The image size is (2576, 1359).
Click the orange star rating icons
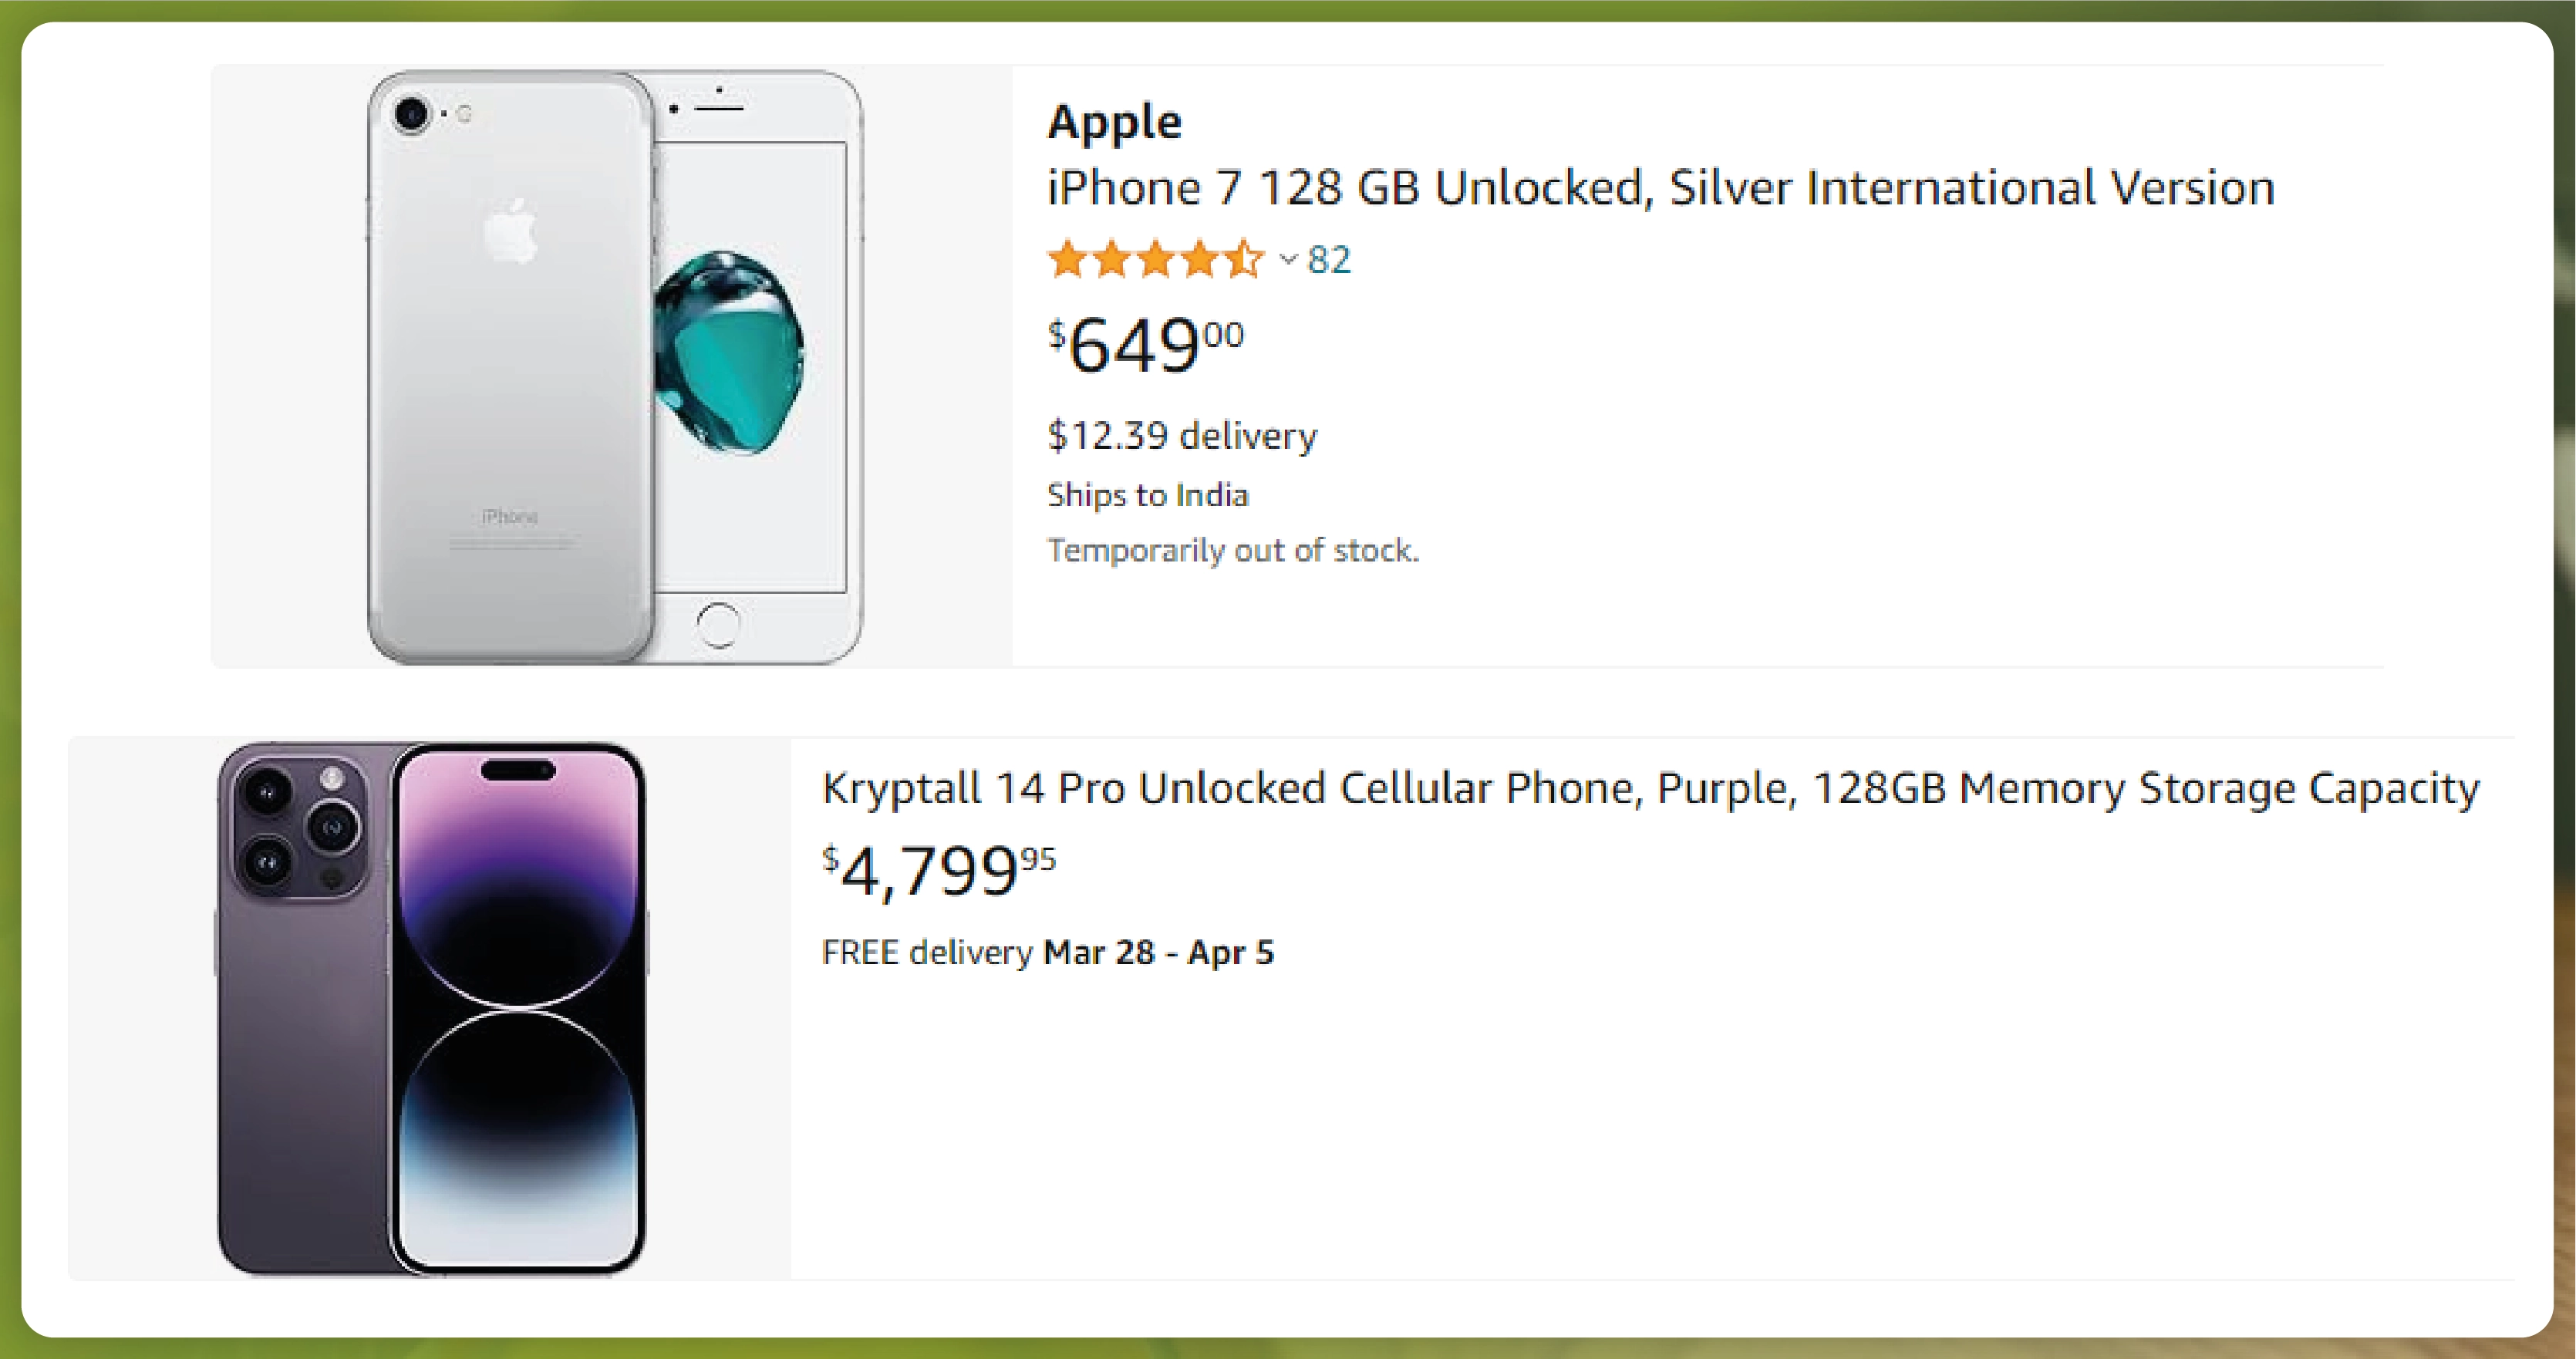[x=1155, y=259]
